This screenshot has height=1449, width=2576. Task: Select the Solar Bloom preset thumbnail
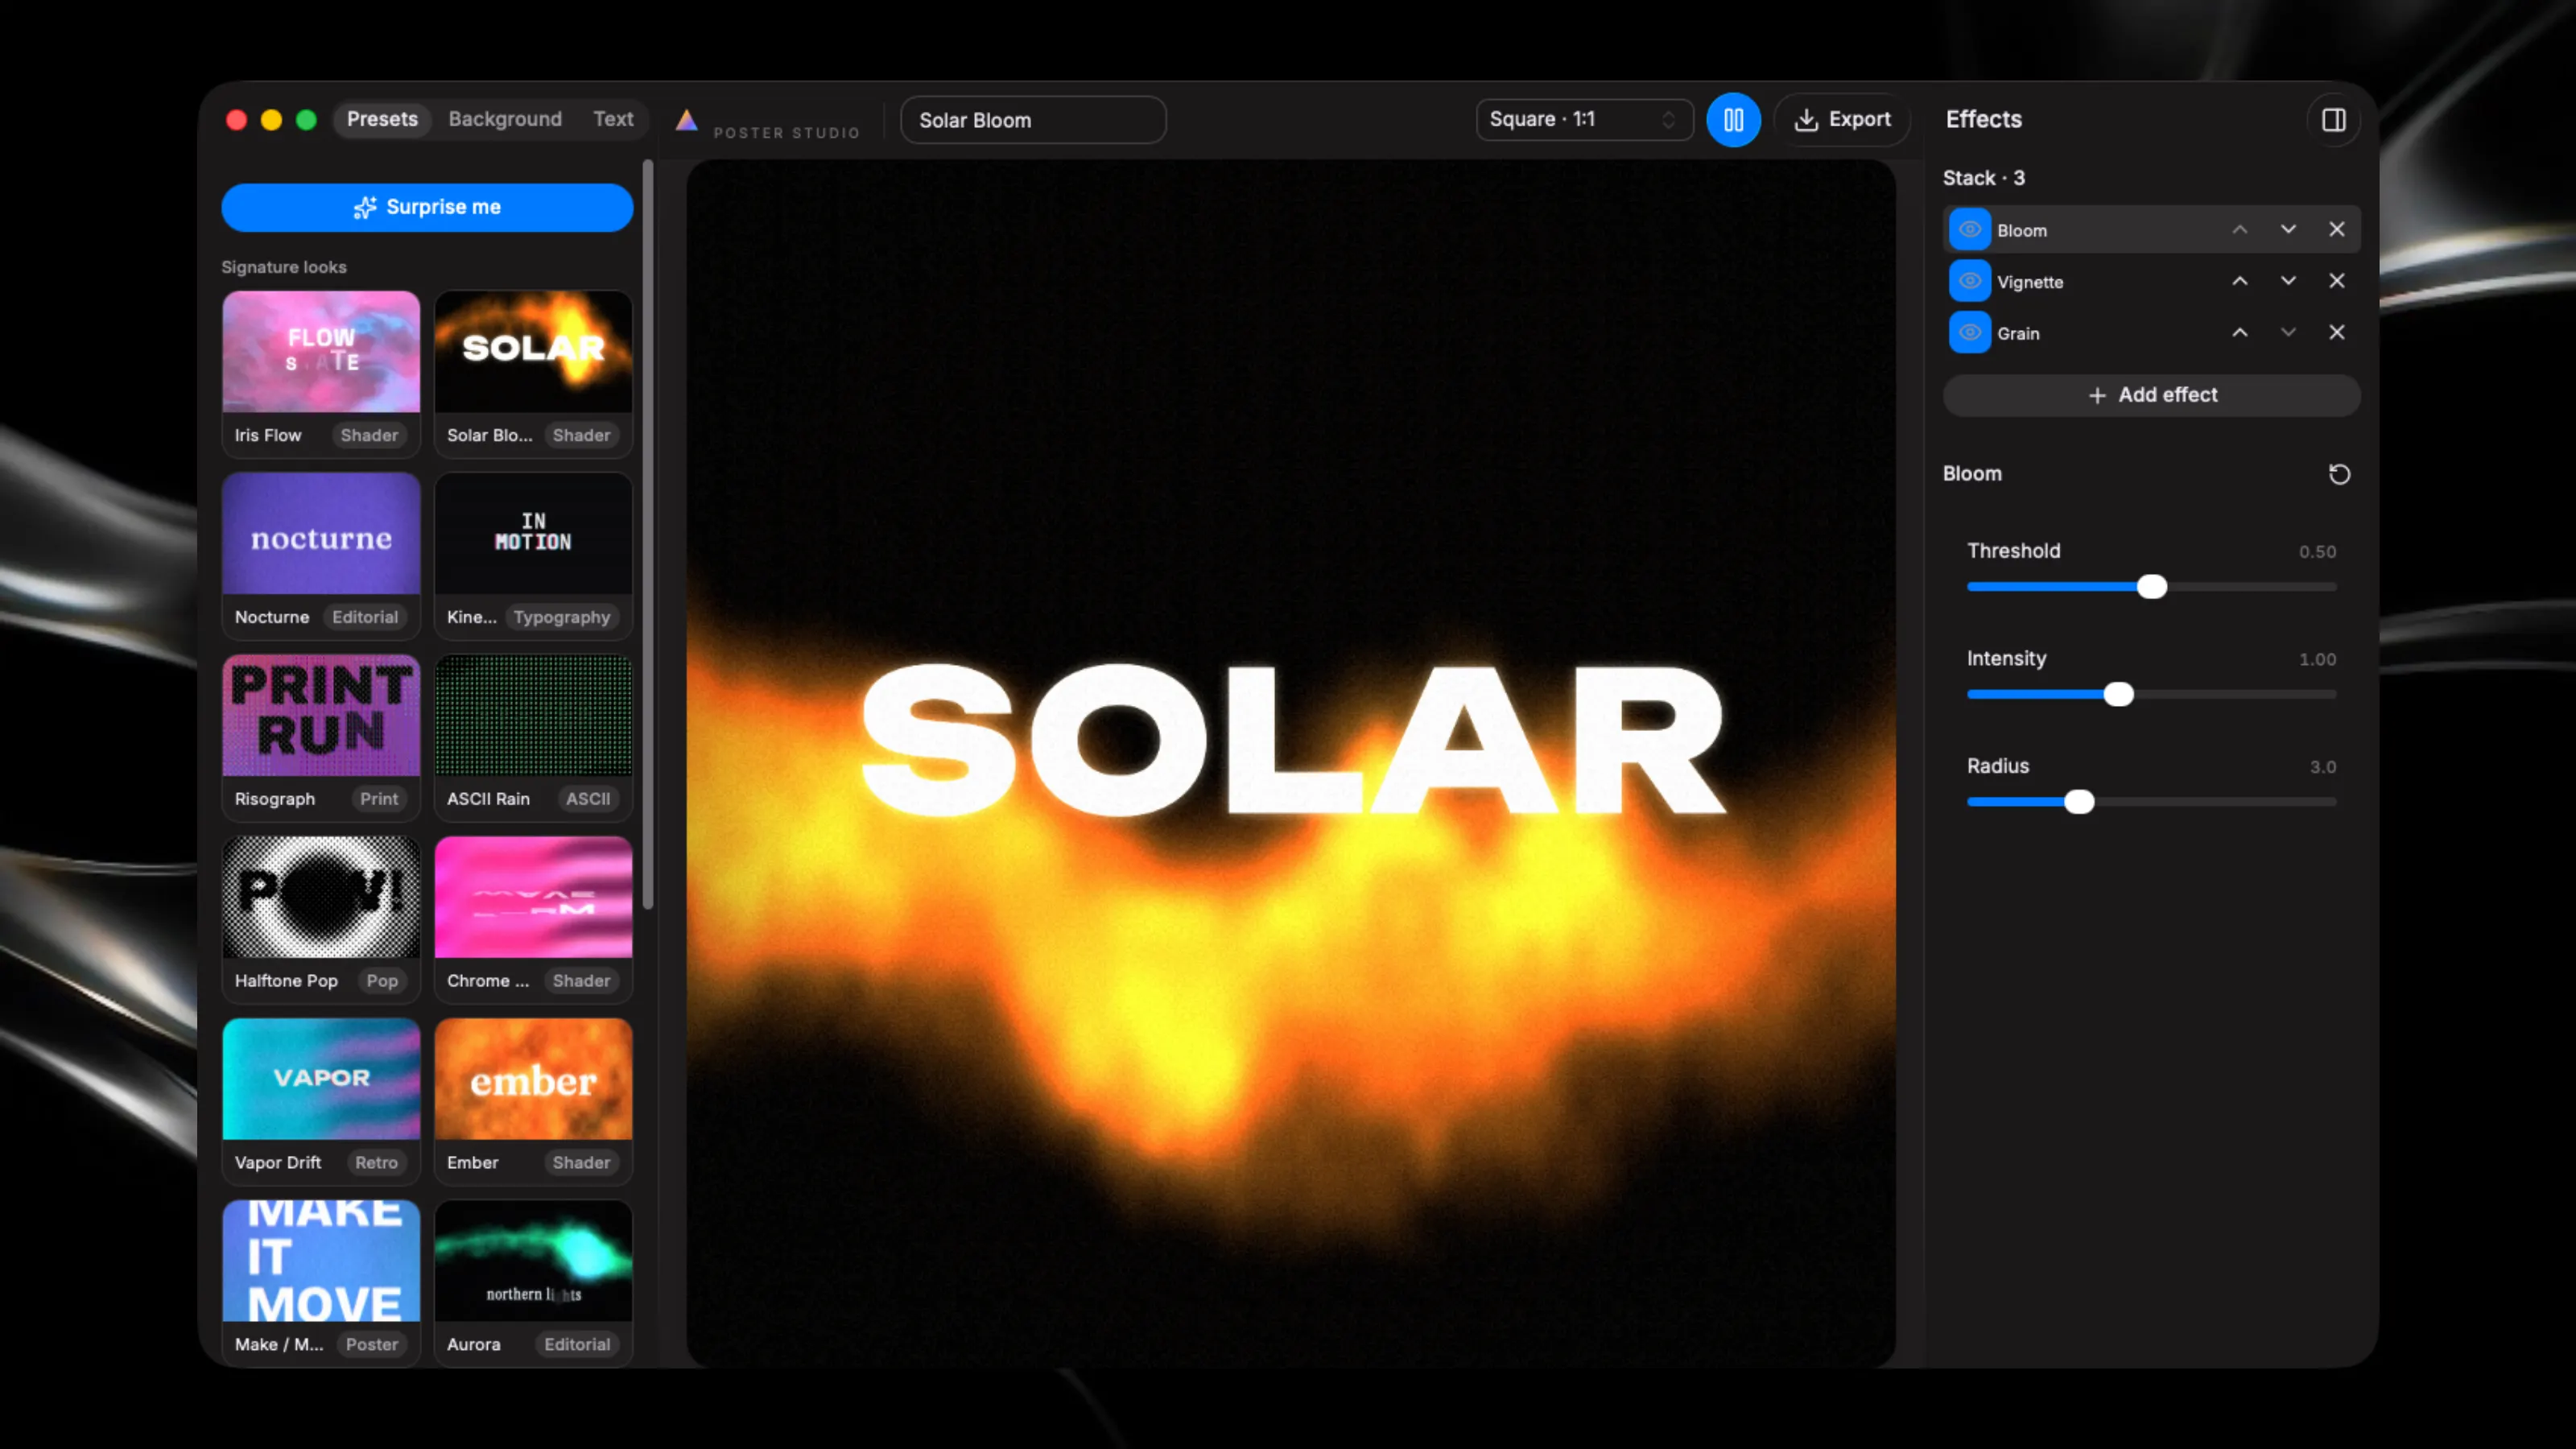pos(533,352)
